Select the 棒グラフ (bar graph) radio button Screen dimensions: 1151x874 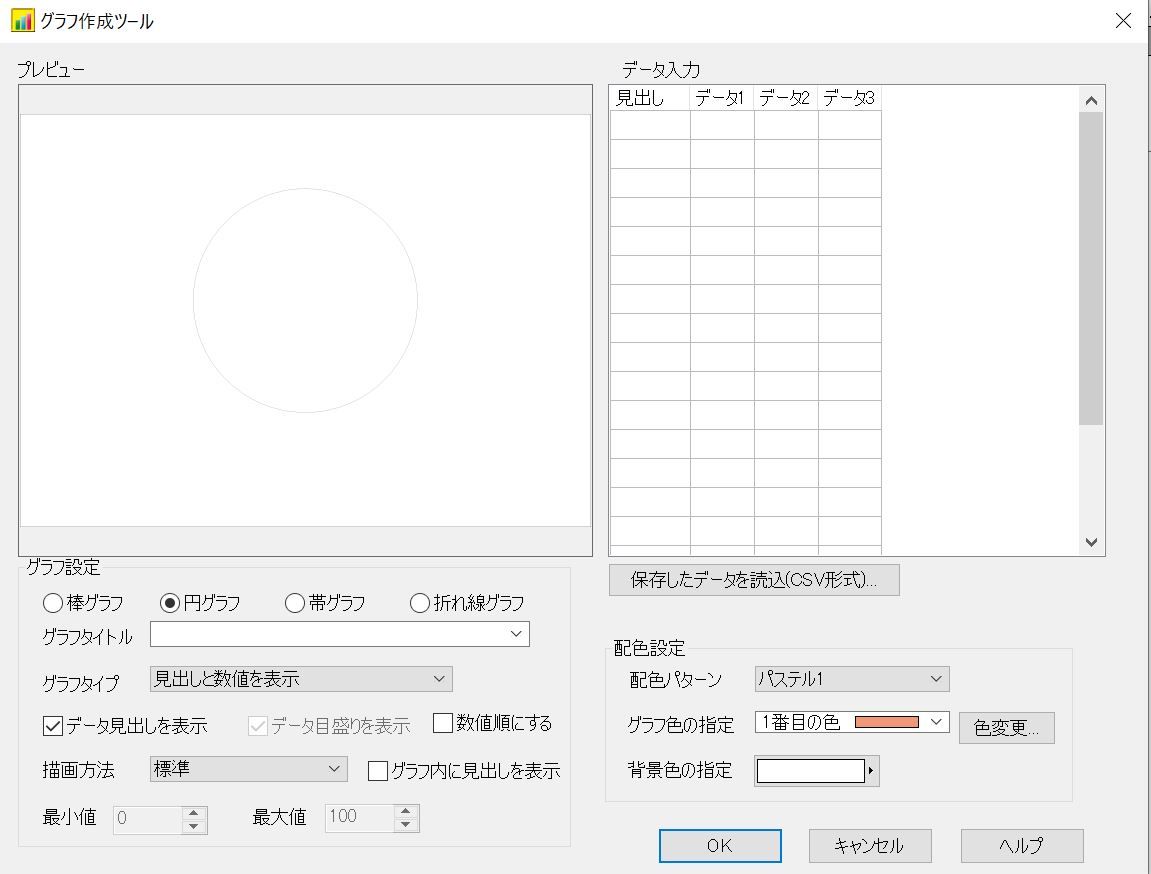pyautogui.click(x=50, y=603)
